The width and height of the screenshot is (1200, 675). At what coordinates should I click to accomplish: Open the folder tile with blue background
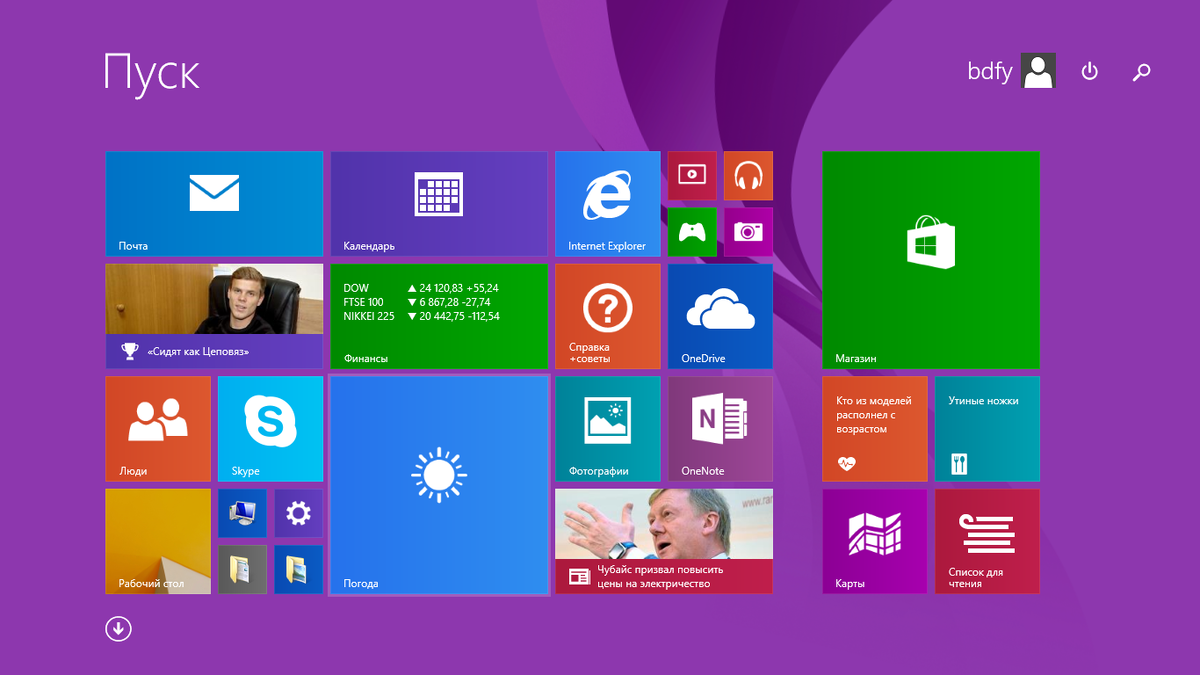[298, 569]
